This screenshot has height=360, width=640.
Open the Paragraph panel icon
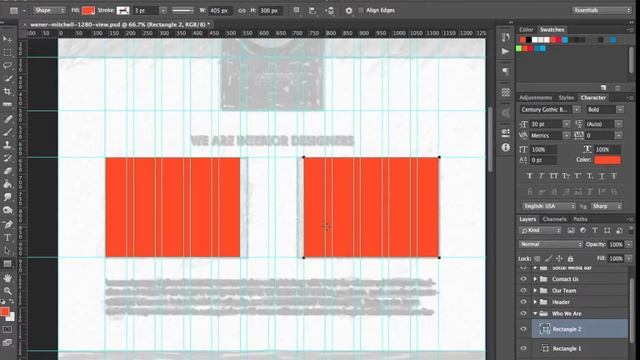click(x=506, y=71)
